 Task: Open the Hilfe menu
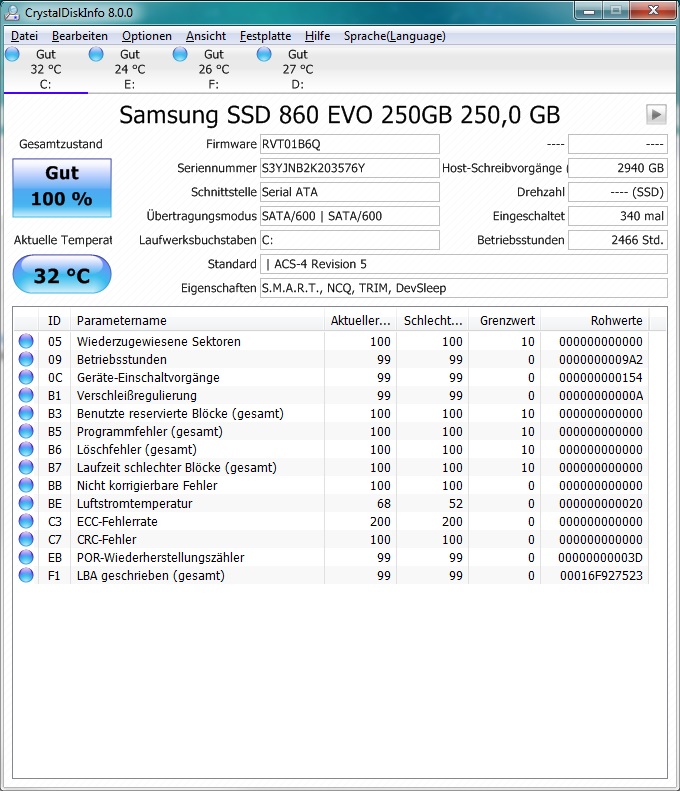(317, 36)
